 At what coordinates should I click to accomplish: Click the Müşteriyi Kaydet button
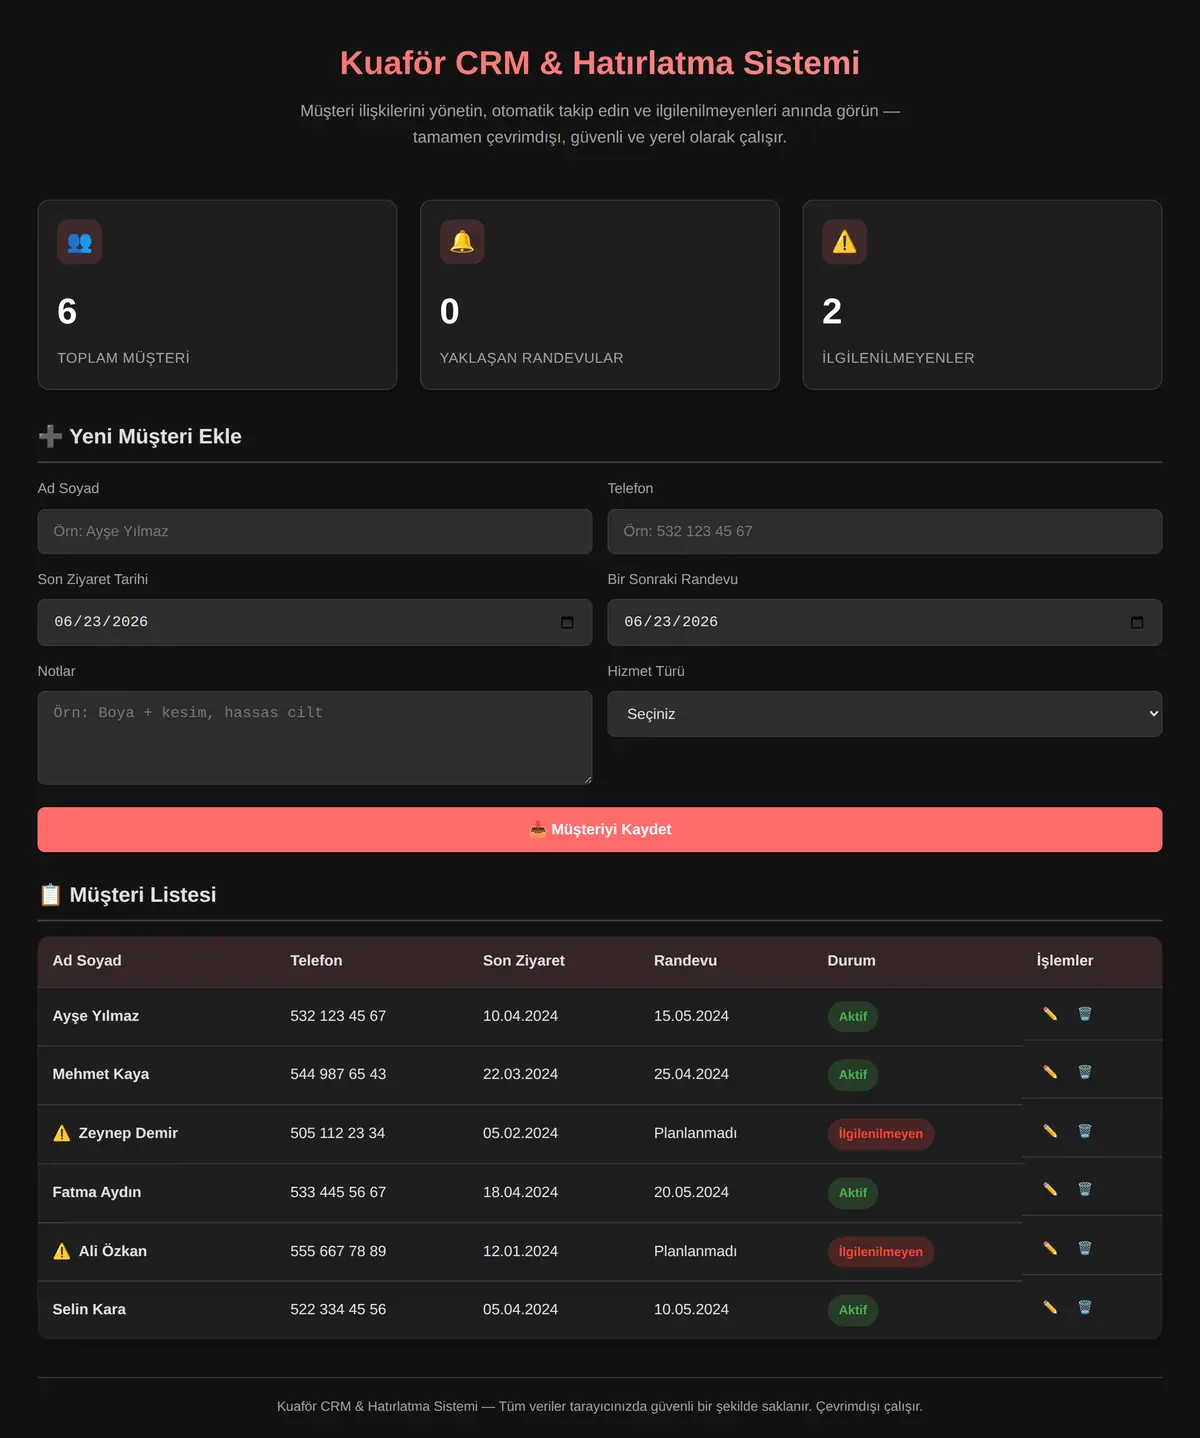pos(600,829)
